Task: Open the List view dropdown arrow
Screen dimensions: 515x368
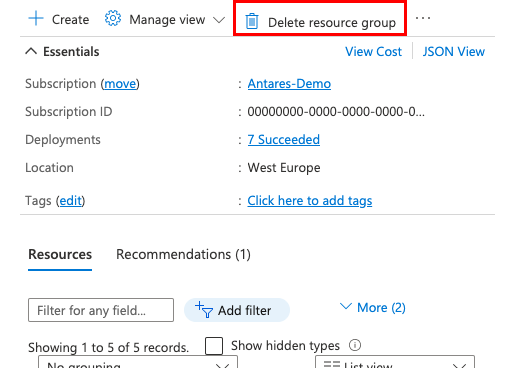Action: [459, 366]
